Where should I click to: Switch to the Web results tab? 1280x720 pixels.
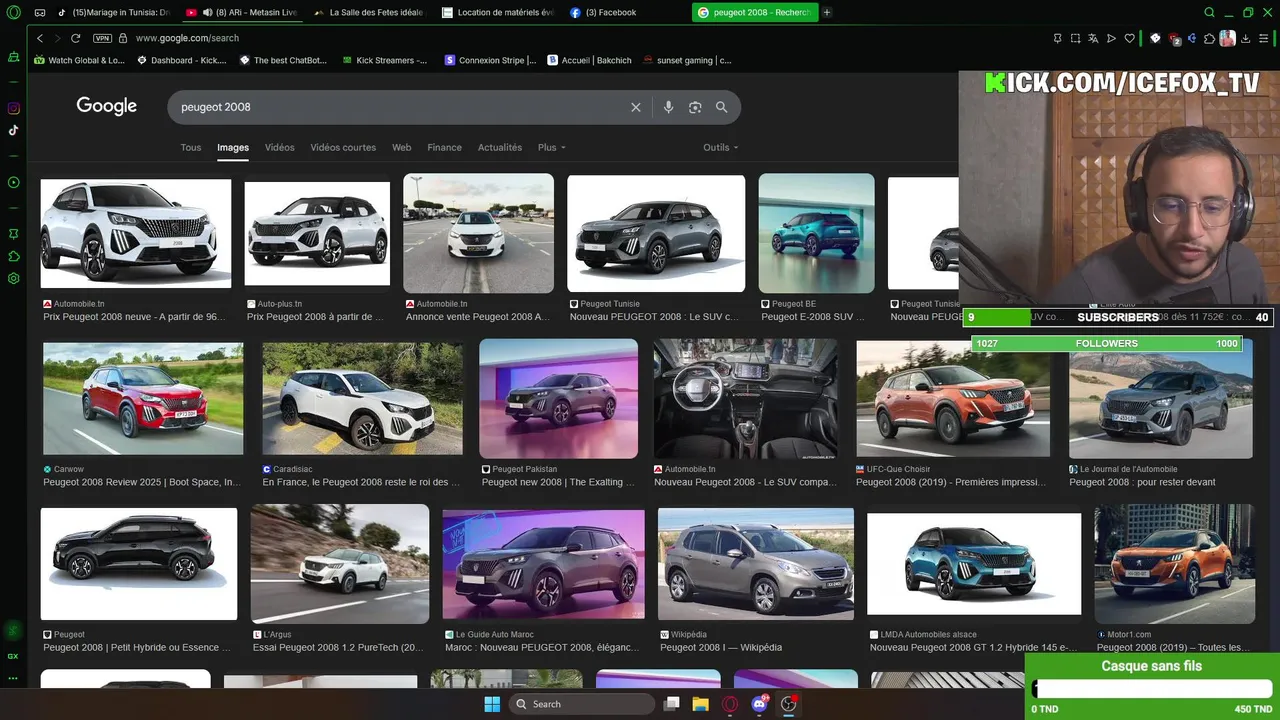tap(402, 147)
